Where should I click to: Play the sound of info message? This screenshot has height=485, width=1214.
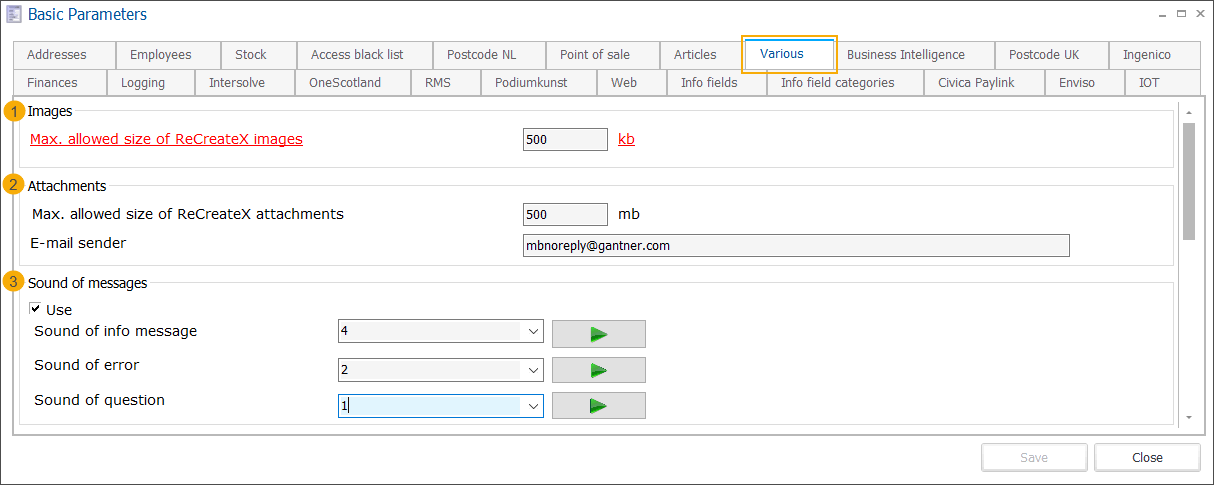point(598,333)
